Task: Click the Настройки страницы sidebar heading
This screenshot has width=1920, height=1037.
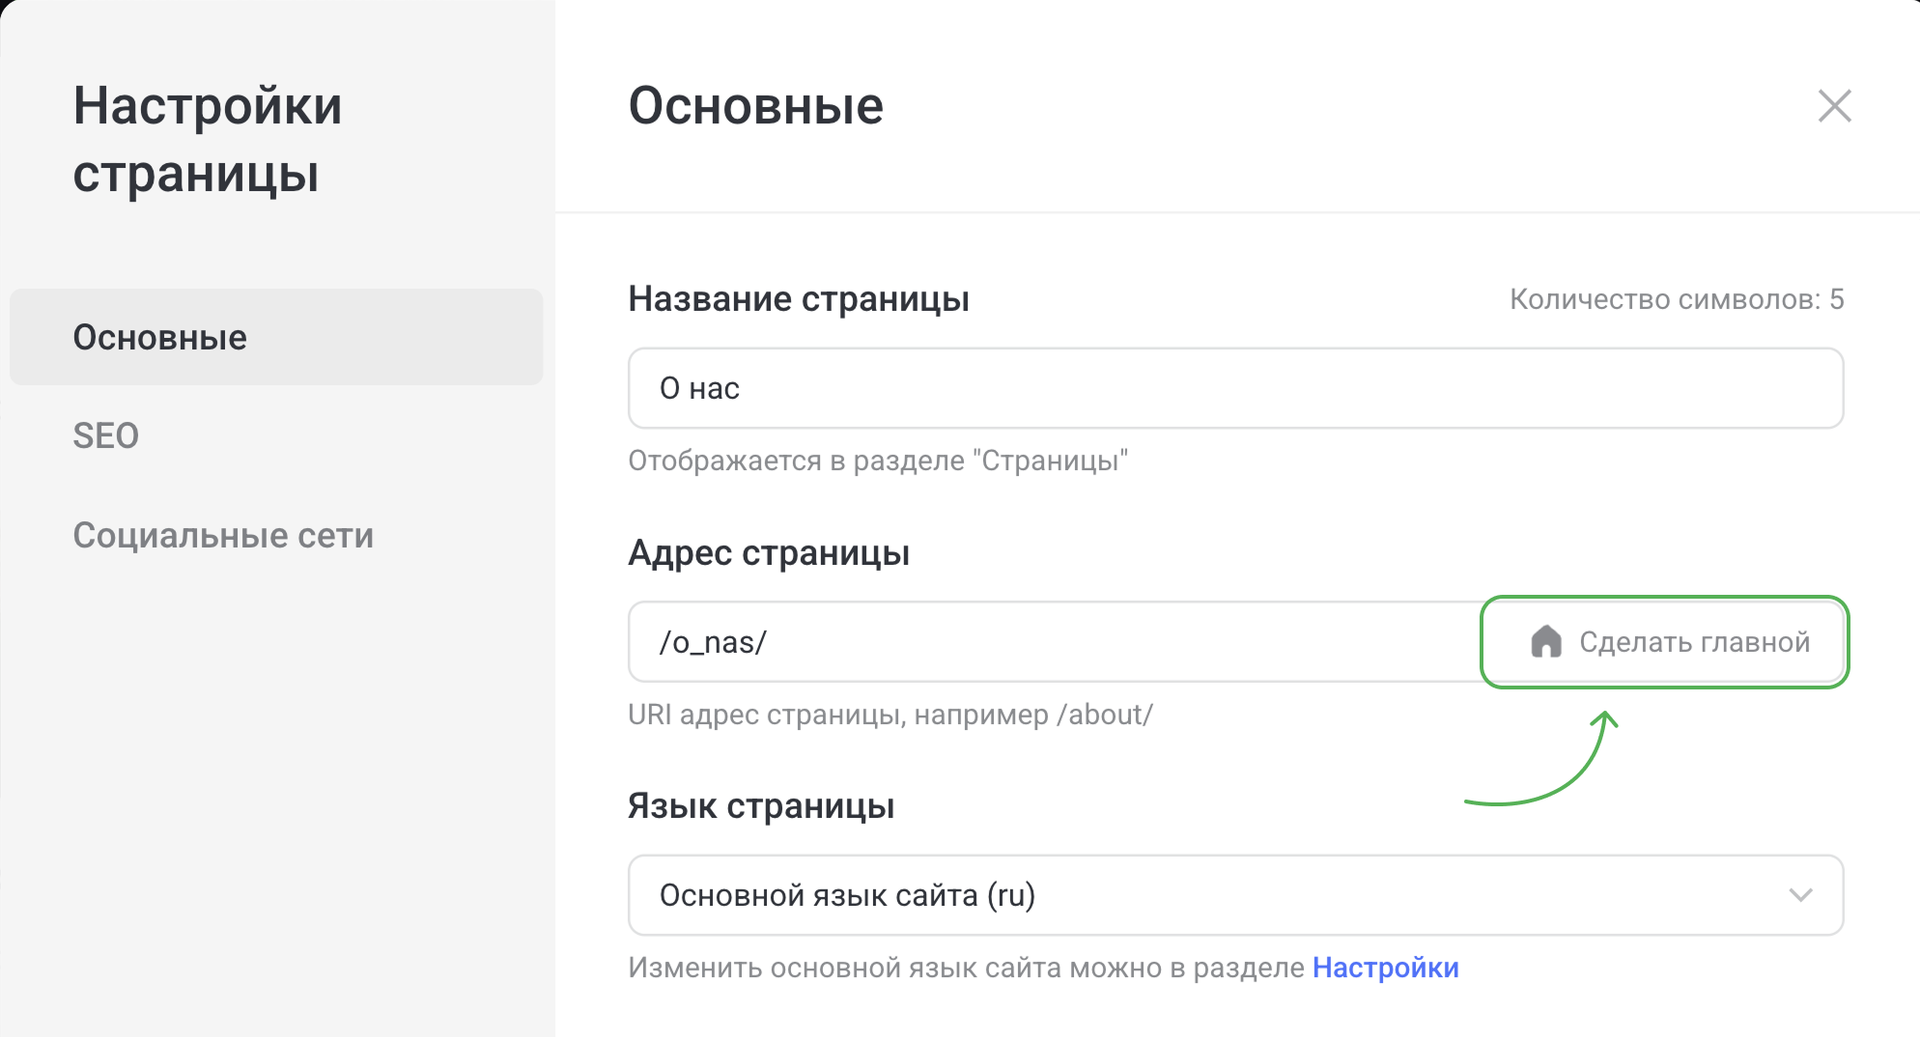Action: point(207,140)
